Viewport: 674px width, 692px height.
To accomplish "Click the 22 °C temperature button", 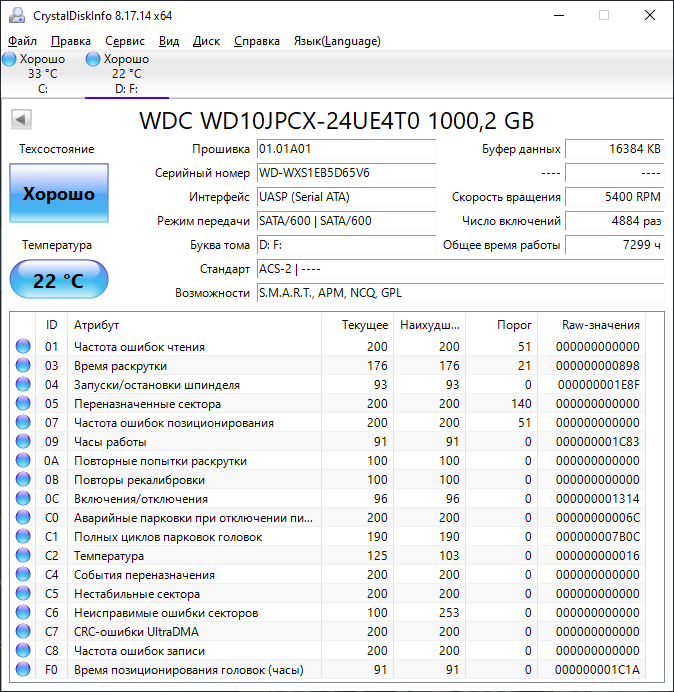I will pyautogui.click(x=59, y=280).
